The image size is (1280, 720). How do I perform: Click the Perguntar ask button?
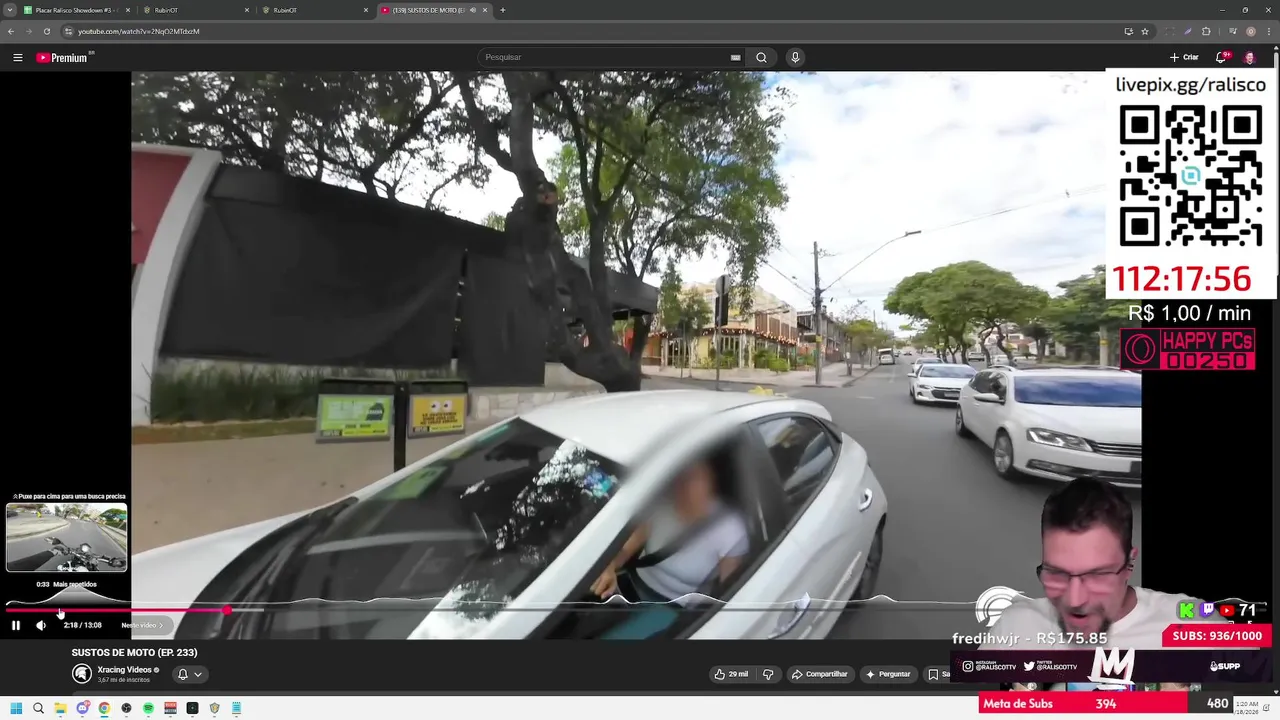click(888, 674)
